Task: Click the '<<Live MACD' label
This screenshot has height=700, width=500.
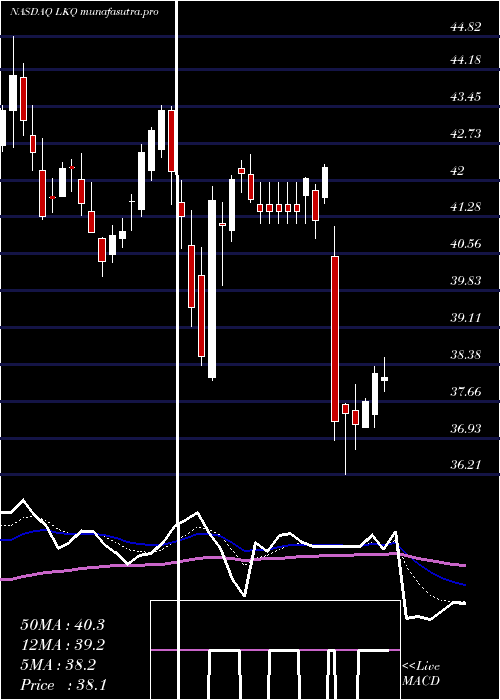Action: [x=421, y=674]
